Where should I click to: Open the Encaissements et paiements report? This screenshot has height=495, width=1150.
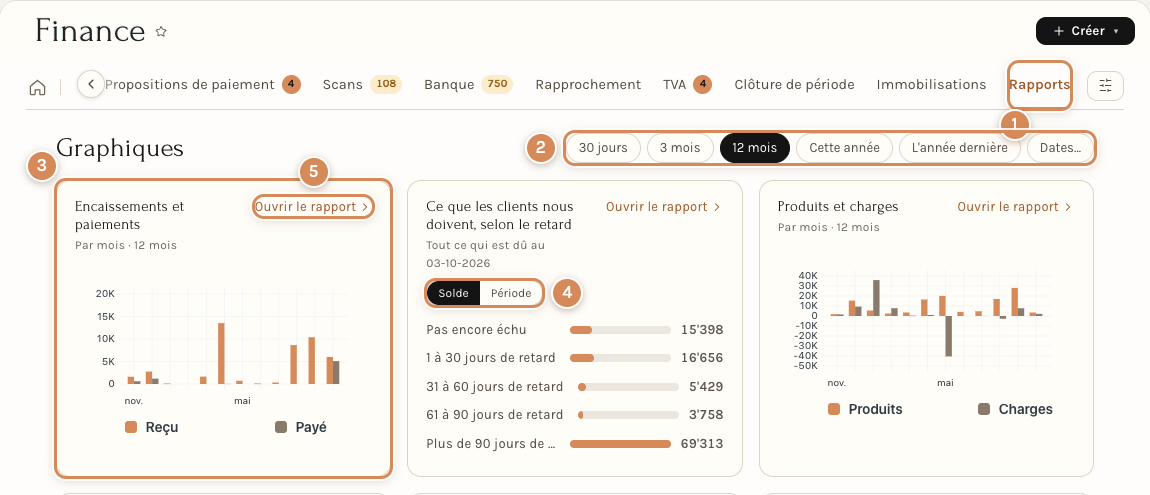point(314,207)
